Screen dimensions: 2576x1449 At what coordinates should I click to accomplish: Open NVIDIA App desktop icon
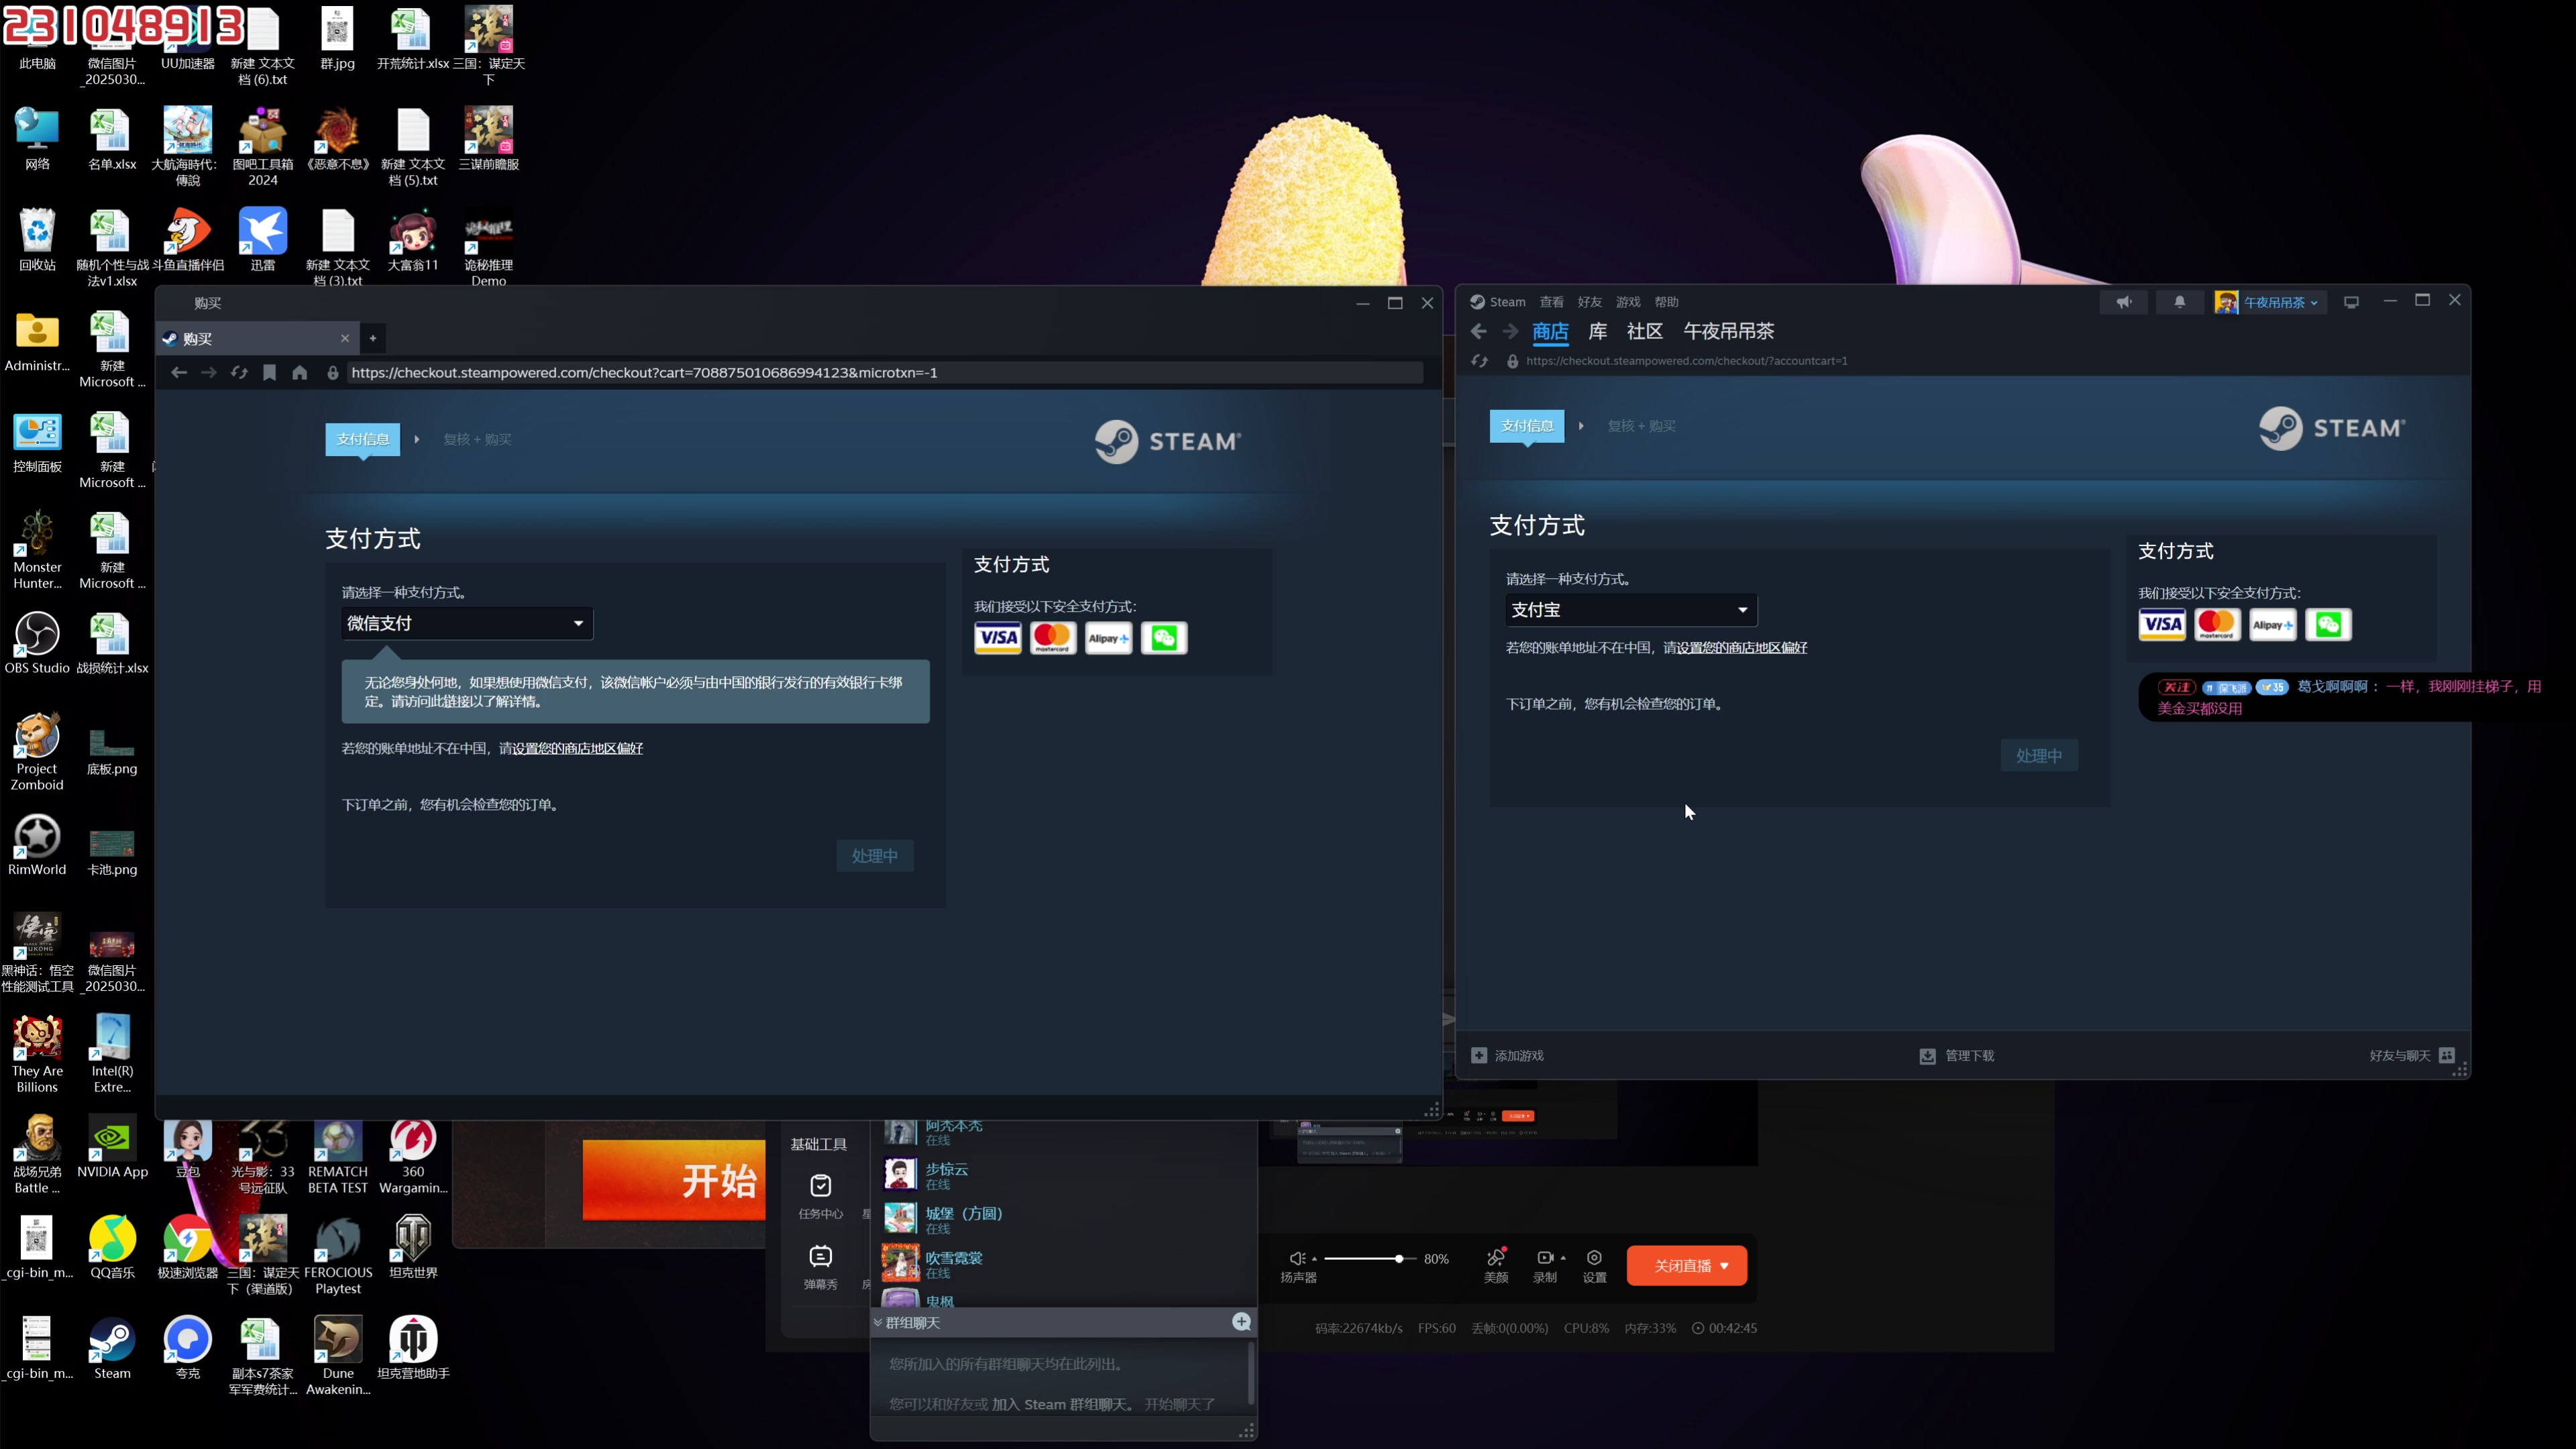pos(112,1147)
